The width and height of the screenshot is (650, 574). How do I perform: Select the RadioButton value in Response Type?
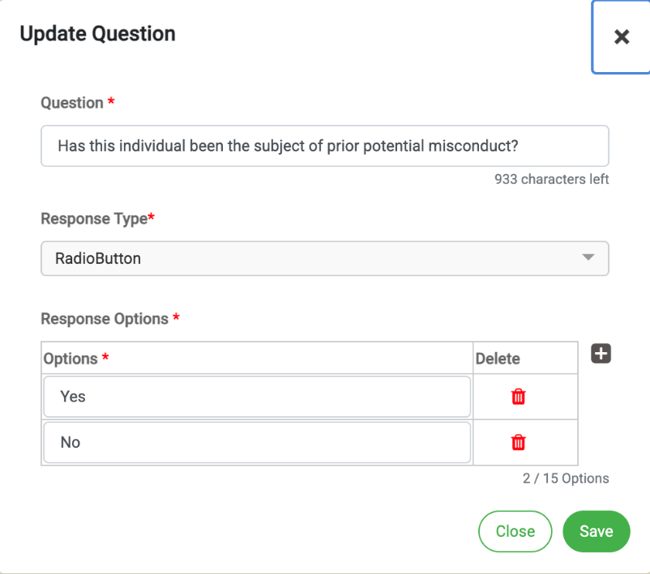(98, 258)
